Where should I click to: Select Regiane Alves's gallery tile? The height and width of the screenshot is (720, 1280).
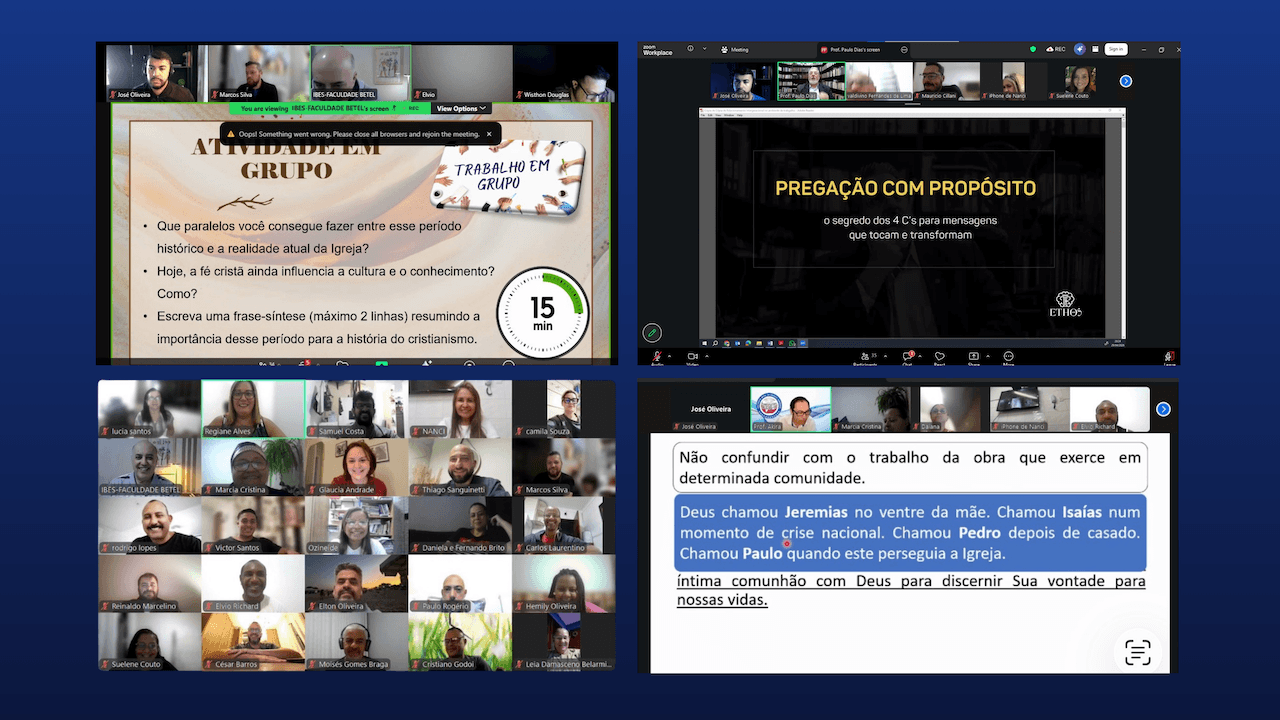[x=253, y=409]
